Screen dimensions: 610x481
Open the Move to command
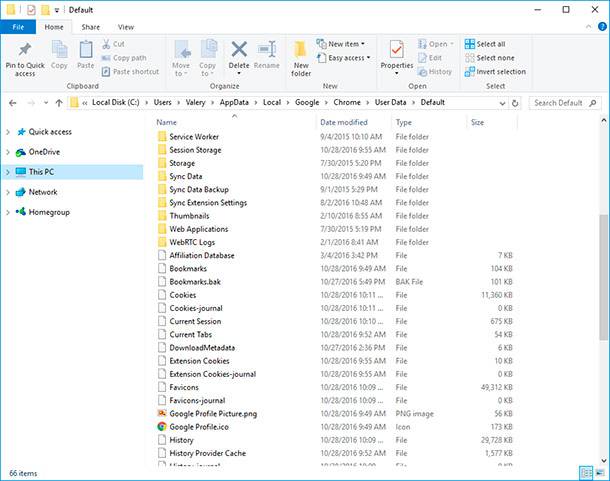coord(181,58)
